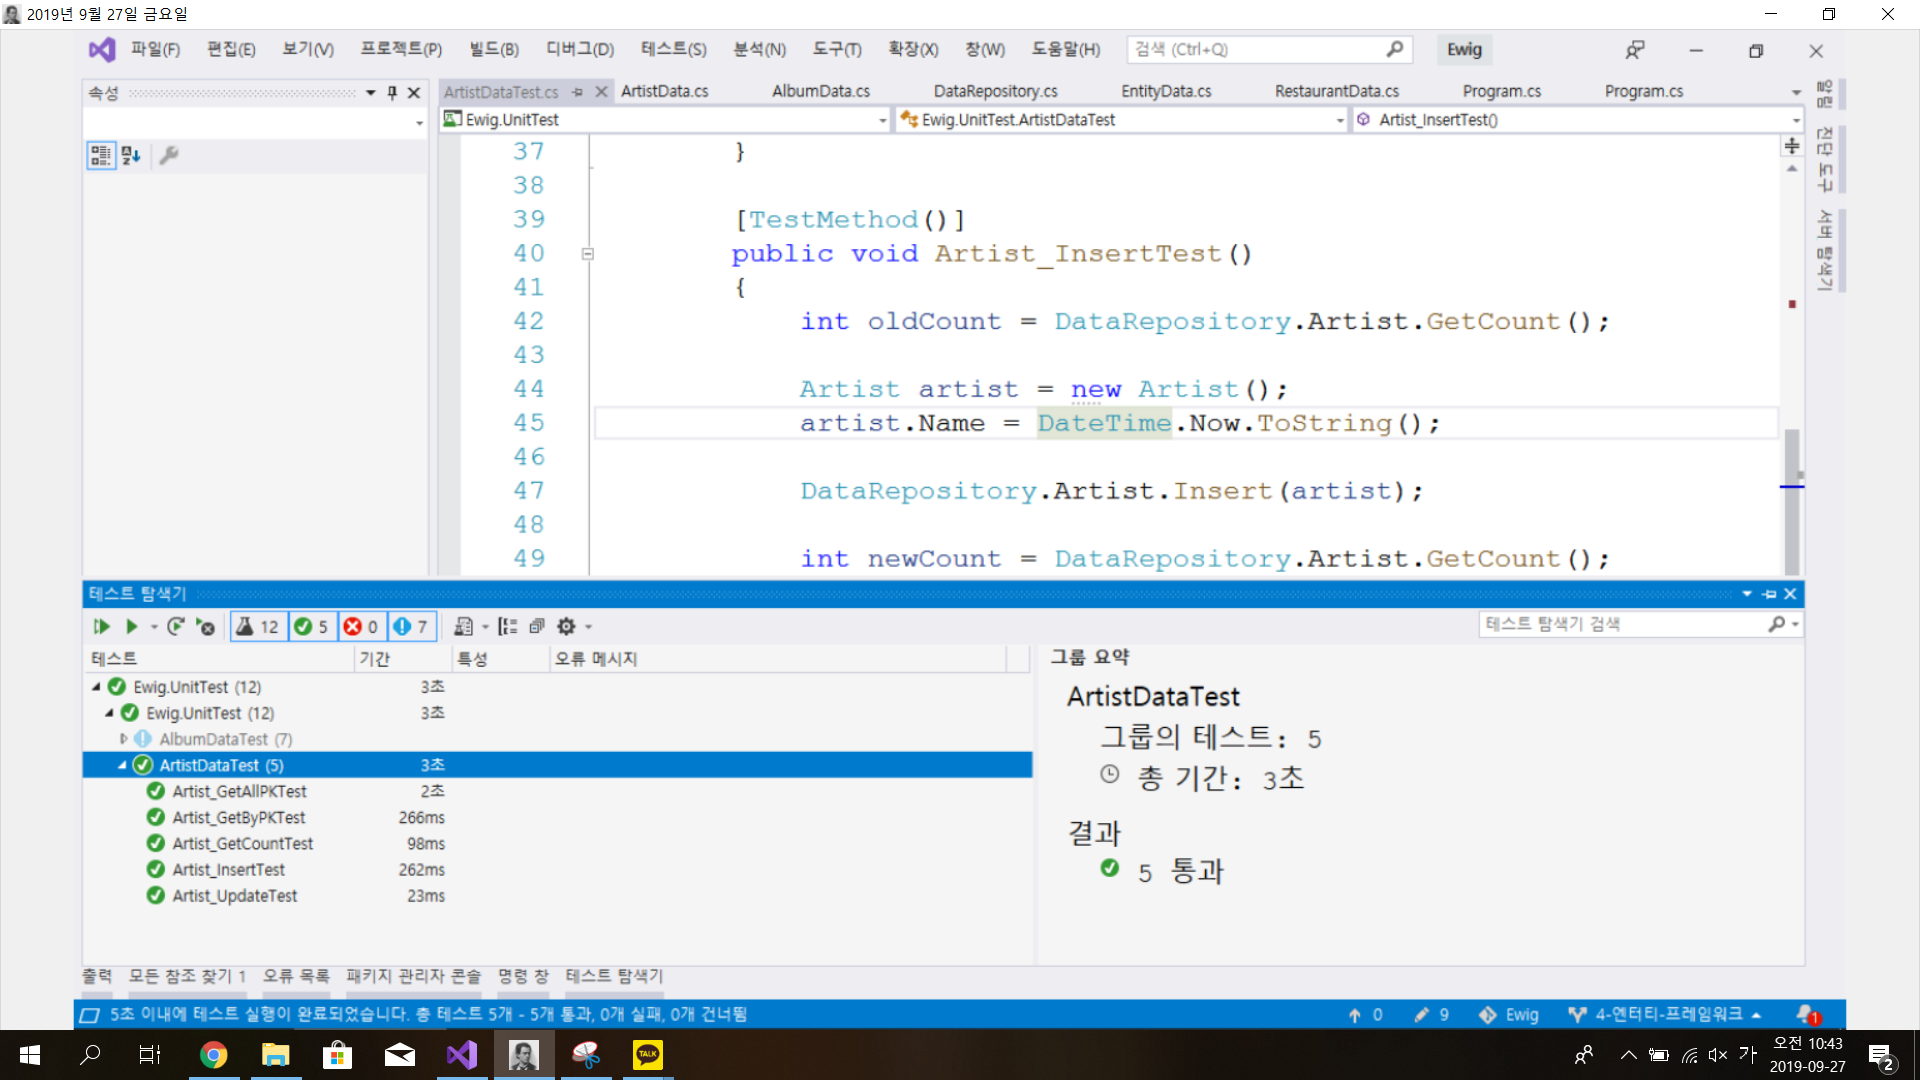Open the 테스트(S) menu

tap(673, 49)
